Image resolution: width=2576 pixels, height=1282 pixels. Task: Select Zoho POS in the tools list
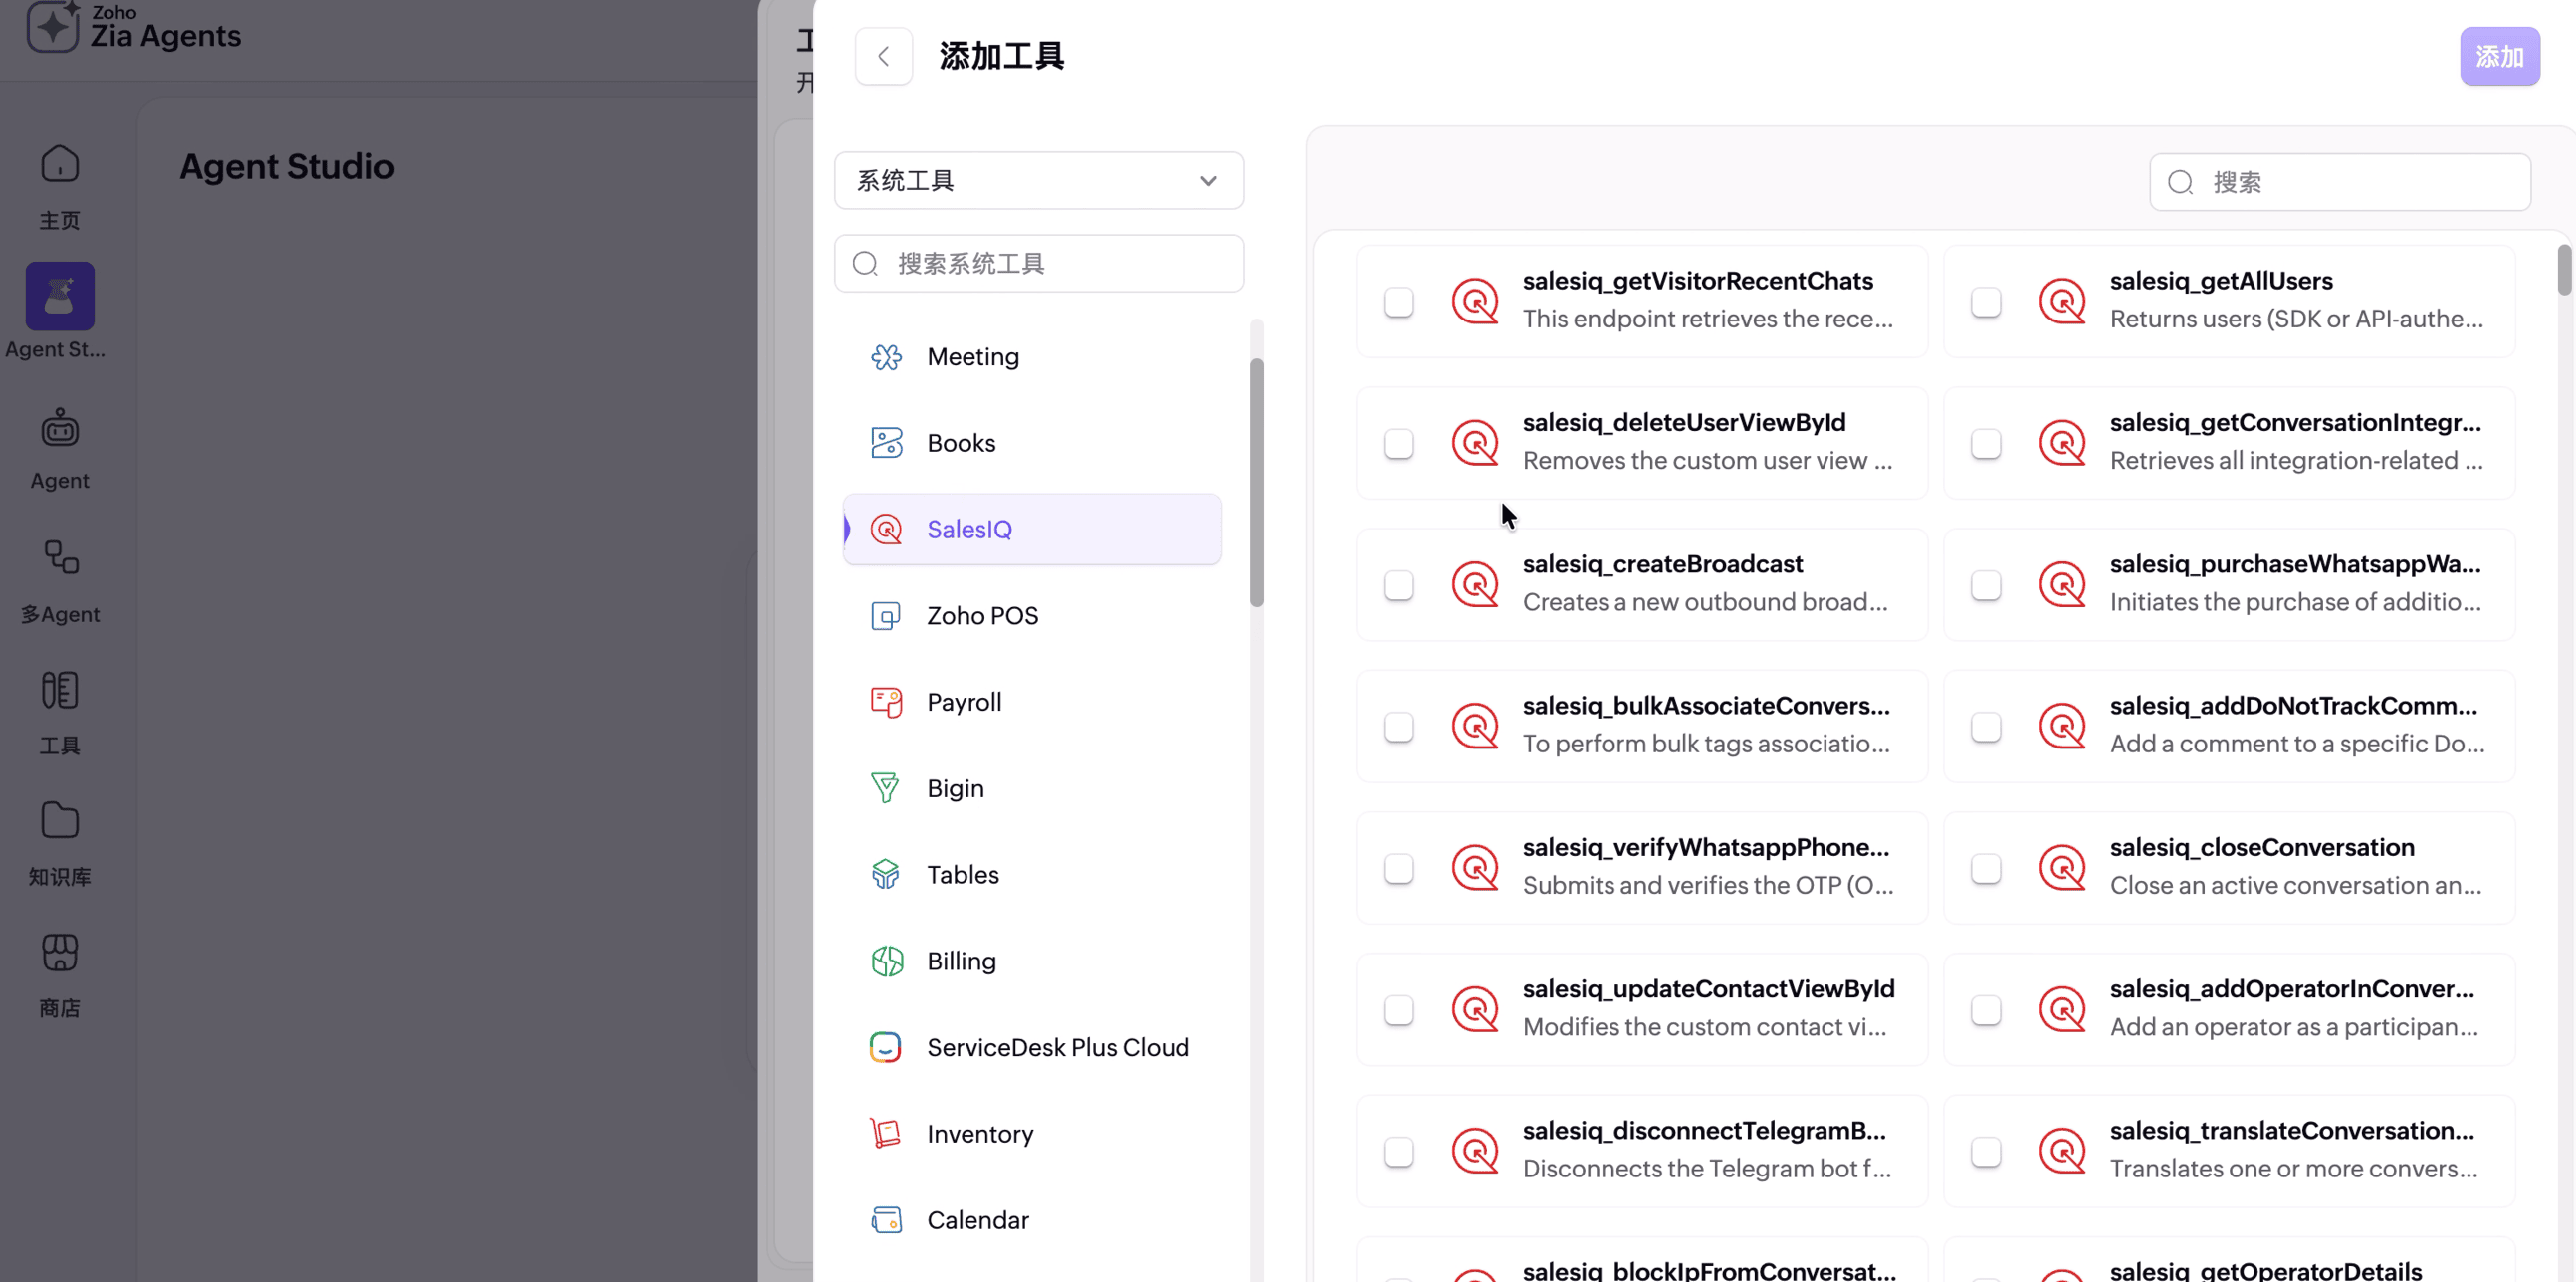[1032, 616]
